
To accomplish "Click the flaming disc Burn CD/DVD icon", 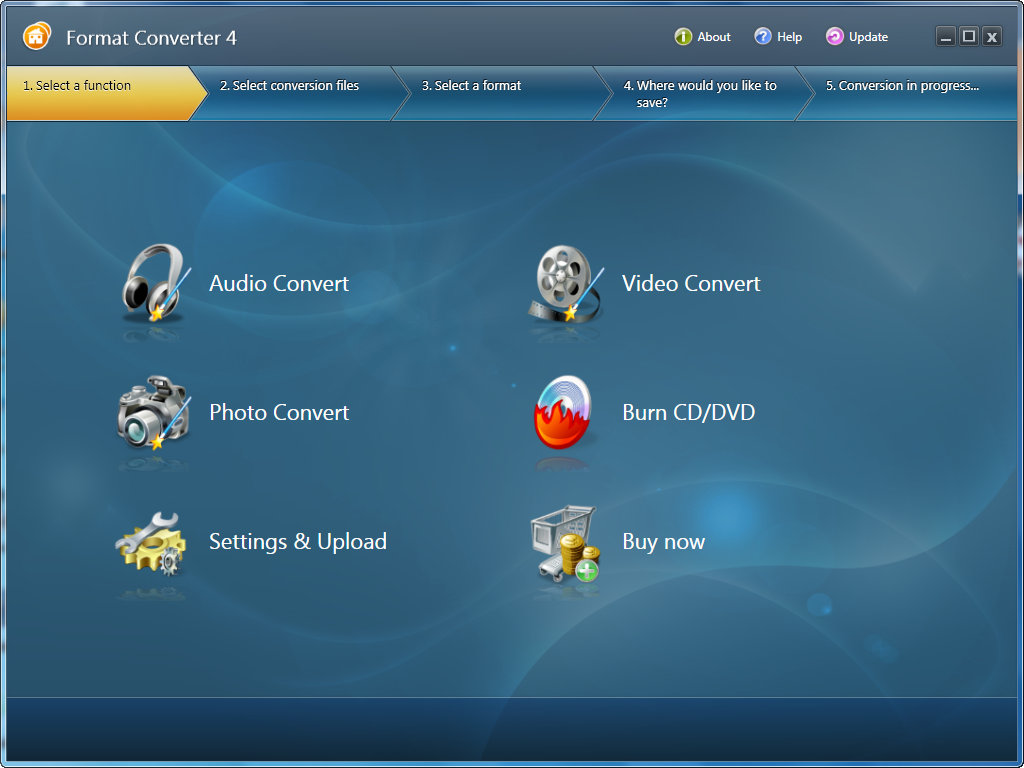I will coord(563,412).
